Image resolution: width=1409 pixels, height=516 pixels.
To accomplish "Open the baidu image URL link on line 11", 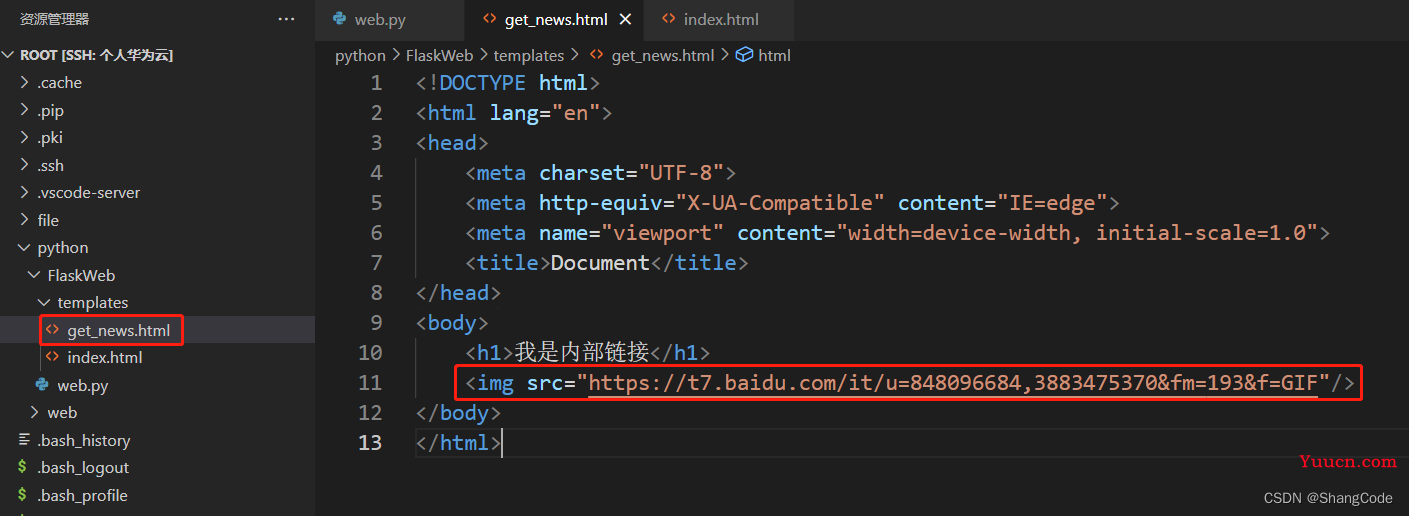I will 953,382.
